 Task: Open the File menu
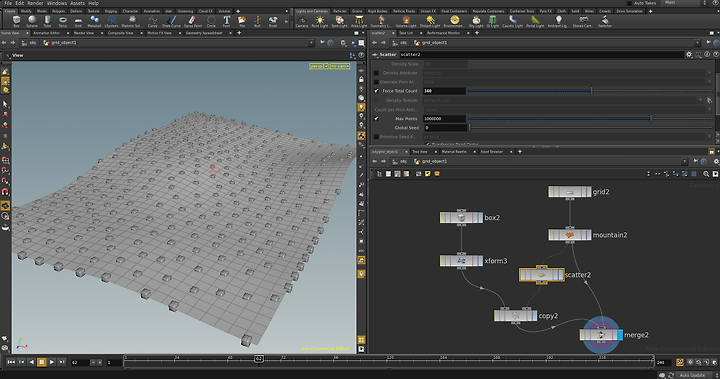[x=8, y=3]
